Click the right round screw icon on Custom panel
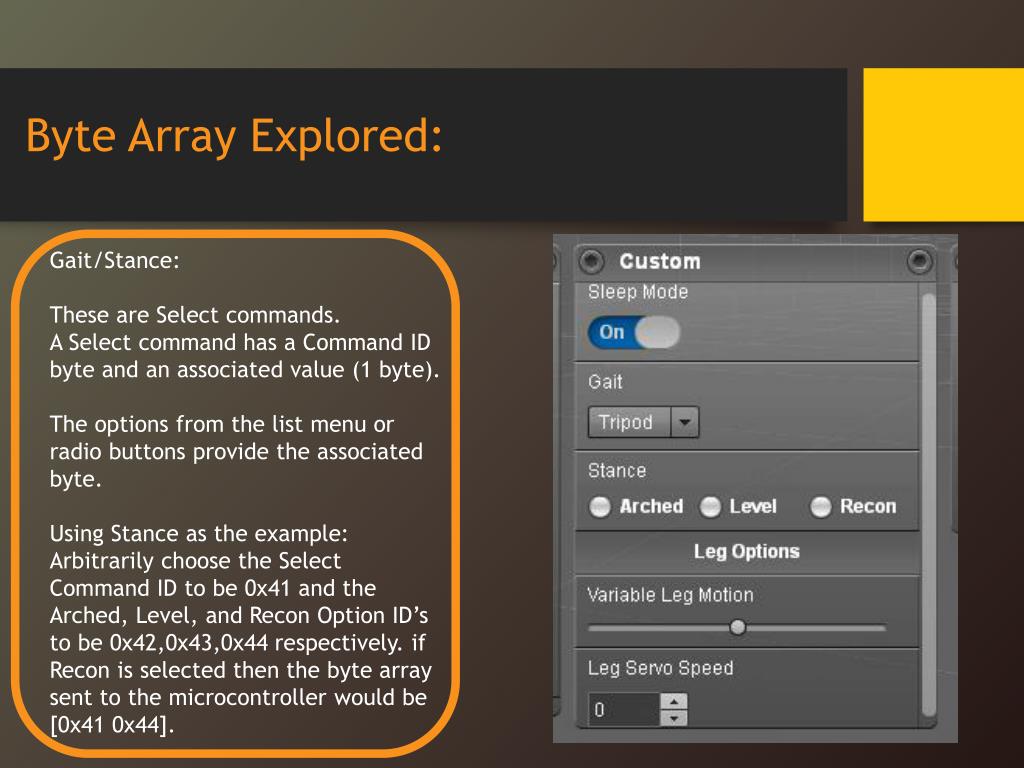The height and width of the screenshot is (768, 1024). (x=920, y=261)
